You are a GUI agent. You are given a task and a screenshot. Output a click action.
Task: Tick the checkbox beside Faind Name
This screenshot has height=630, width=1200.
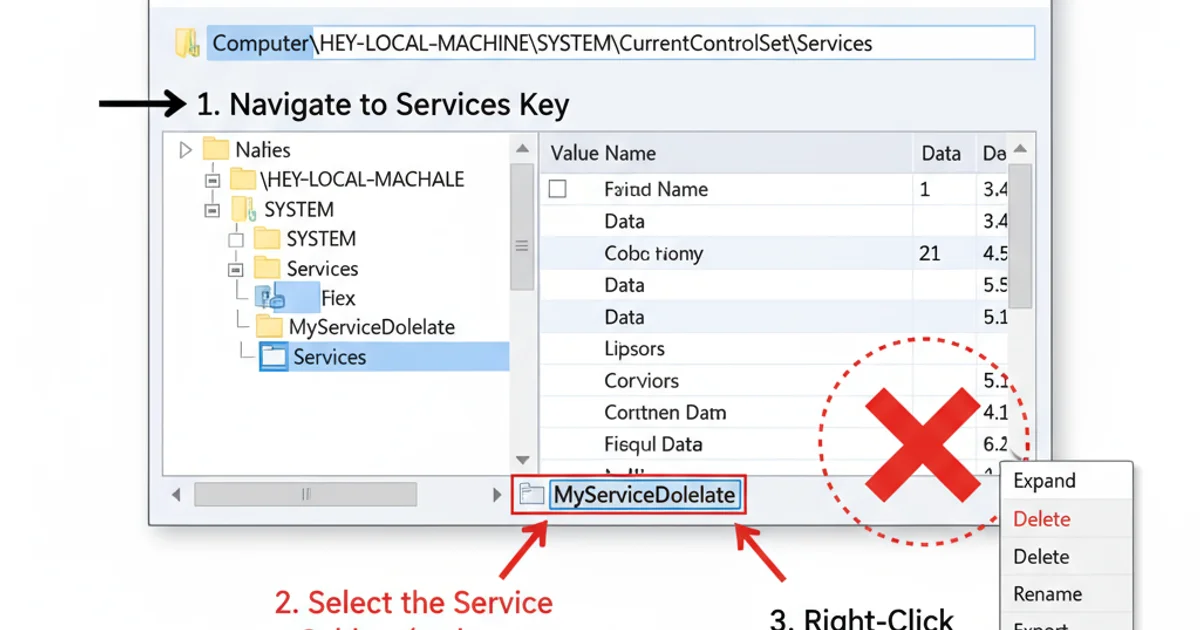pos(558,189)
